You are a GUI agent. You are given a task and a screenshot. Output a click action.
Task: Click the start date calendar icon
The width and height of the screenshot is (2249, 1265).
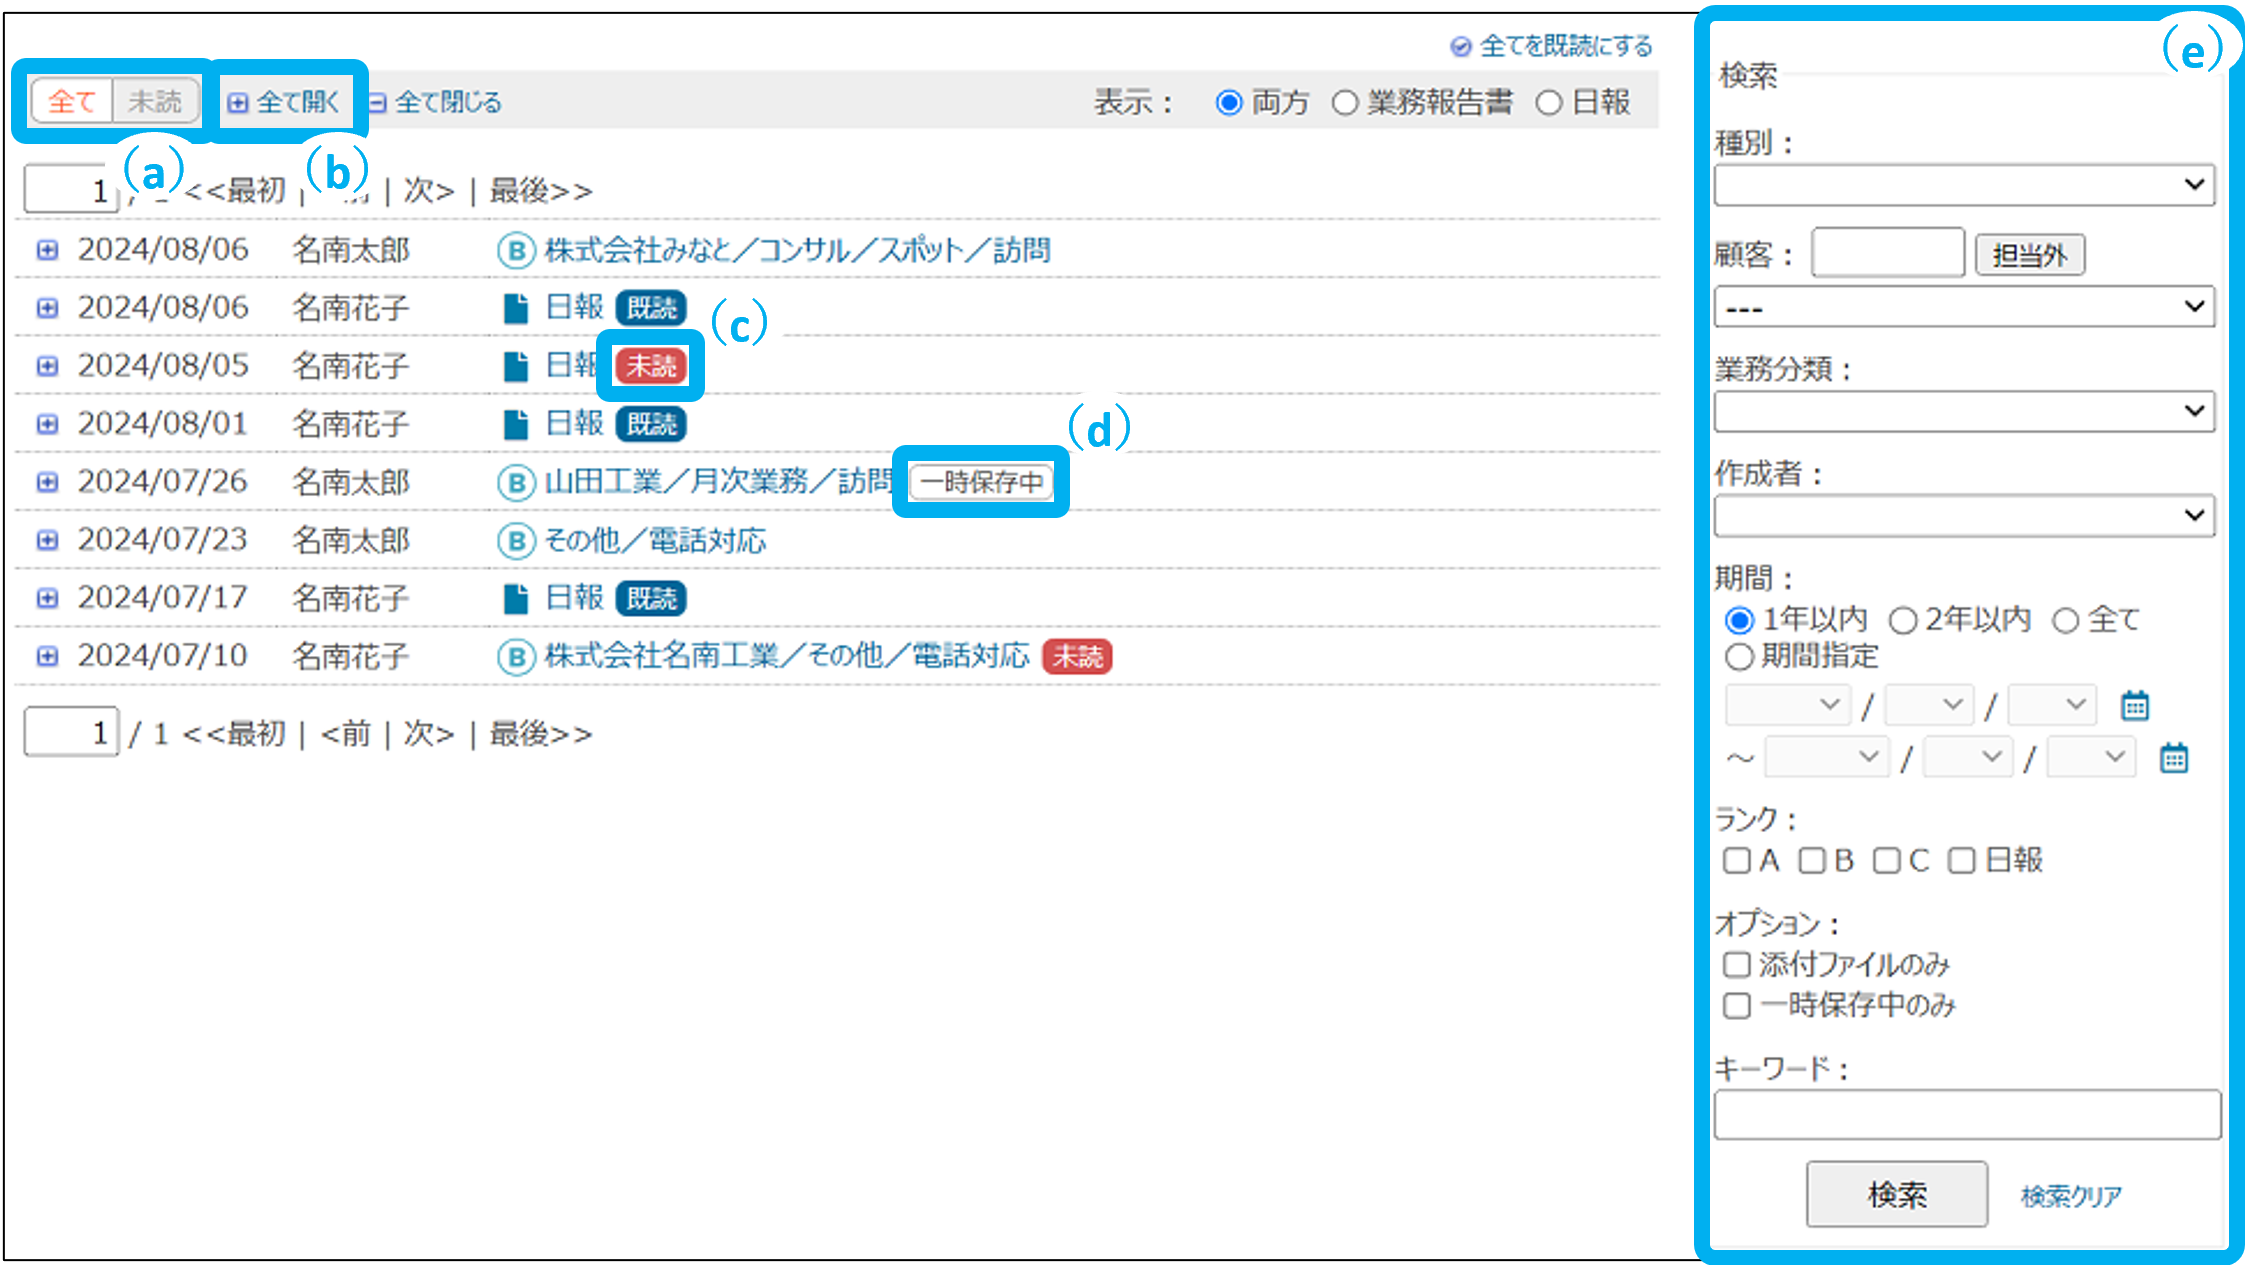[2135, 706]
